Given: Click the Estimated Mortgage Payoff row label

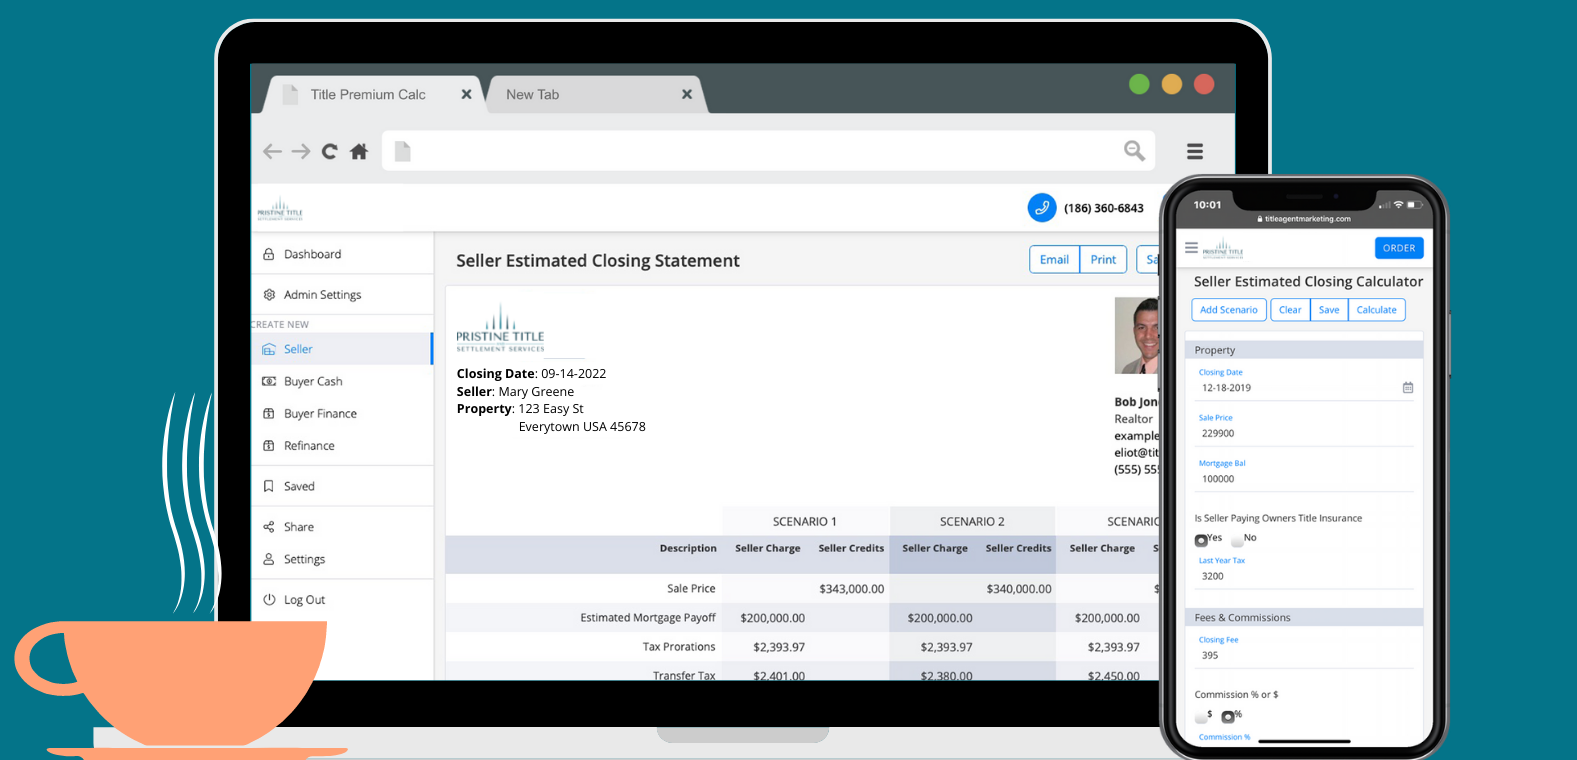Looking at the screenshot, I should (x=648, y=618).
